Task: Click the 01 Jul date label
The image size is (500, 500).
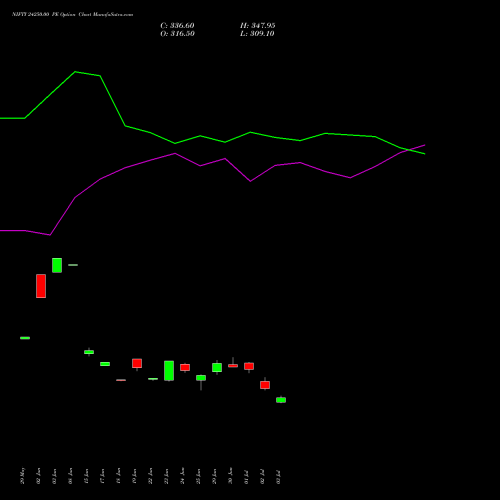Action: [247, 476]
